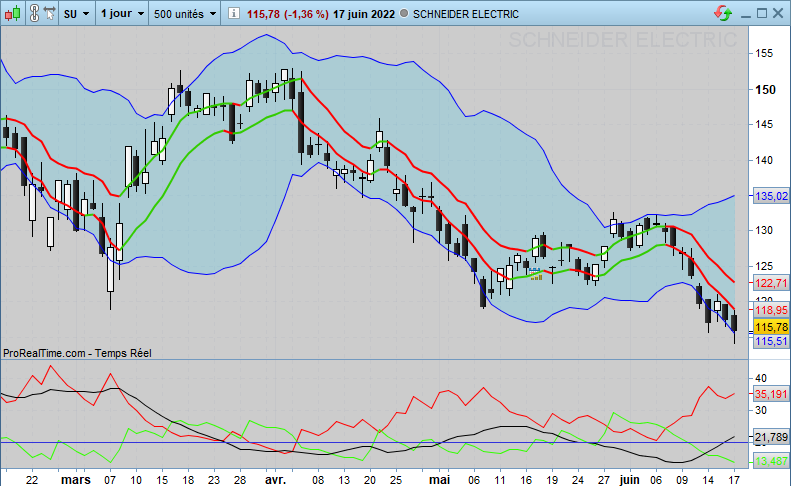The image size is (791, 486).
Task: Click the yellow 115,78 current price label
Action: tap(771, 327)
